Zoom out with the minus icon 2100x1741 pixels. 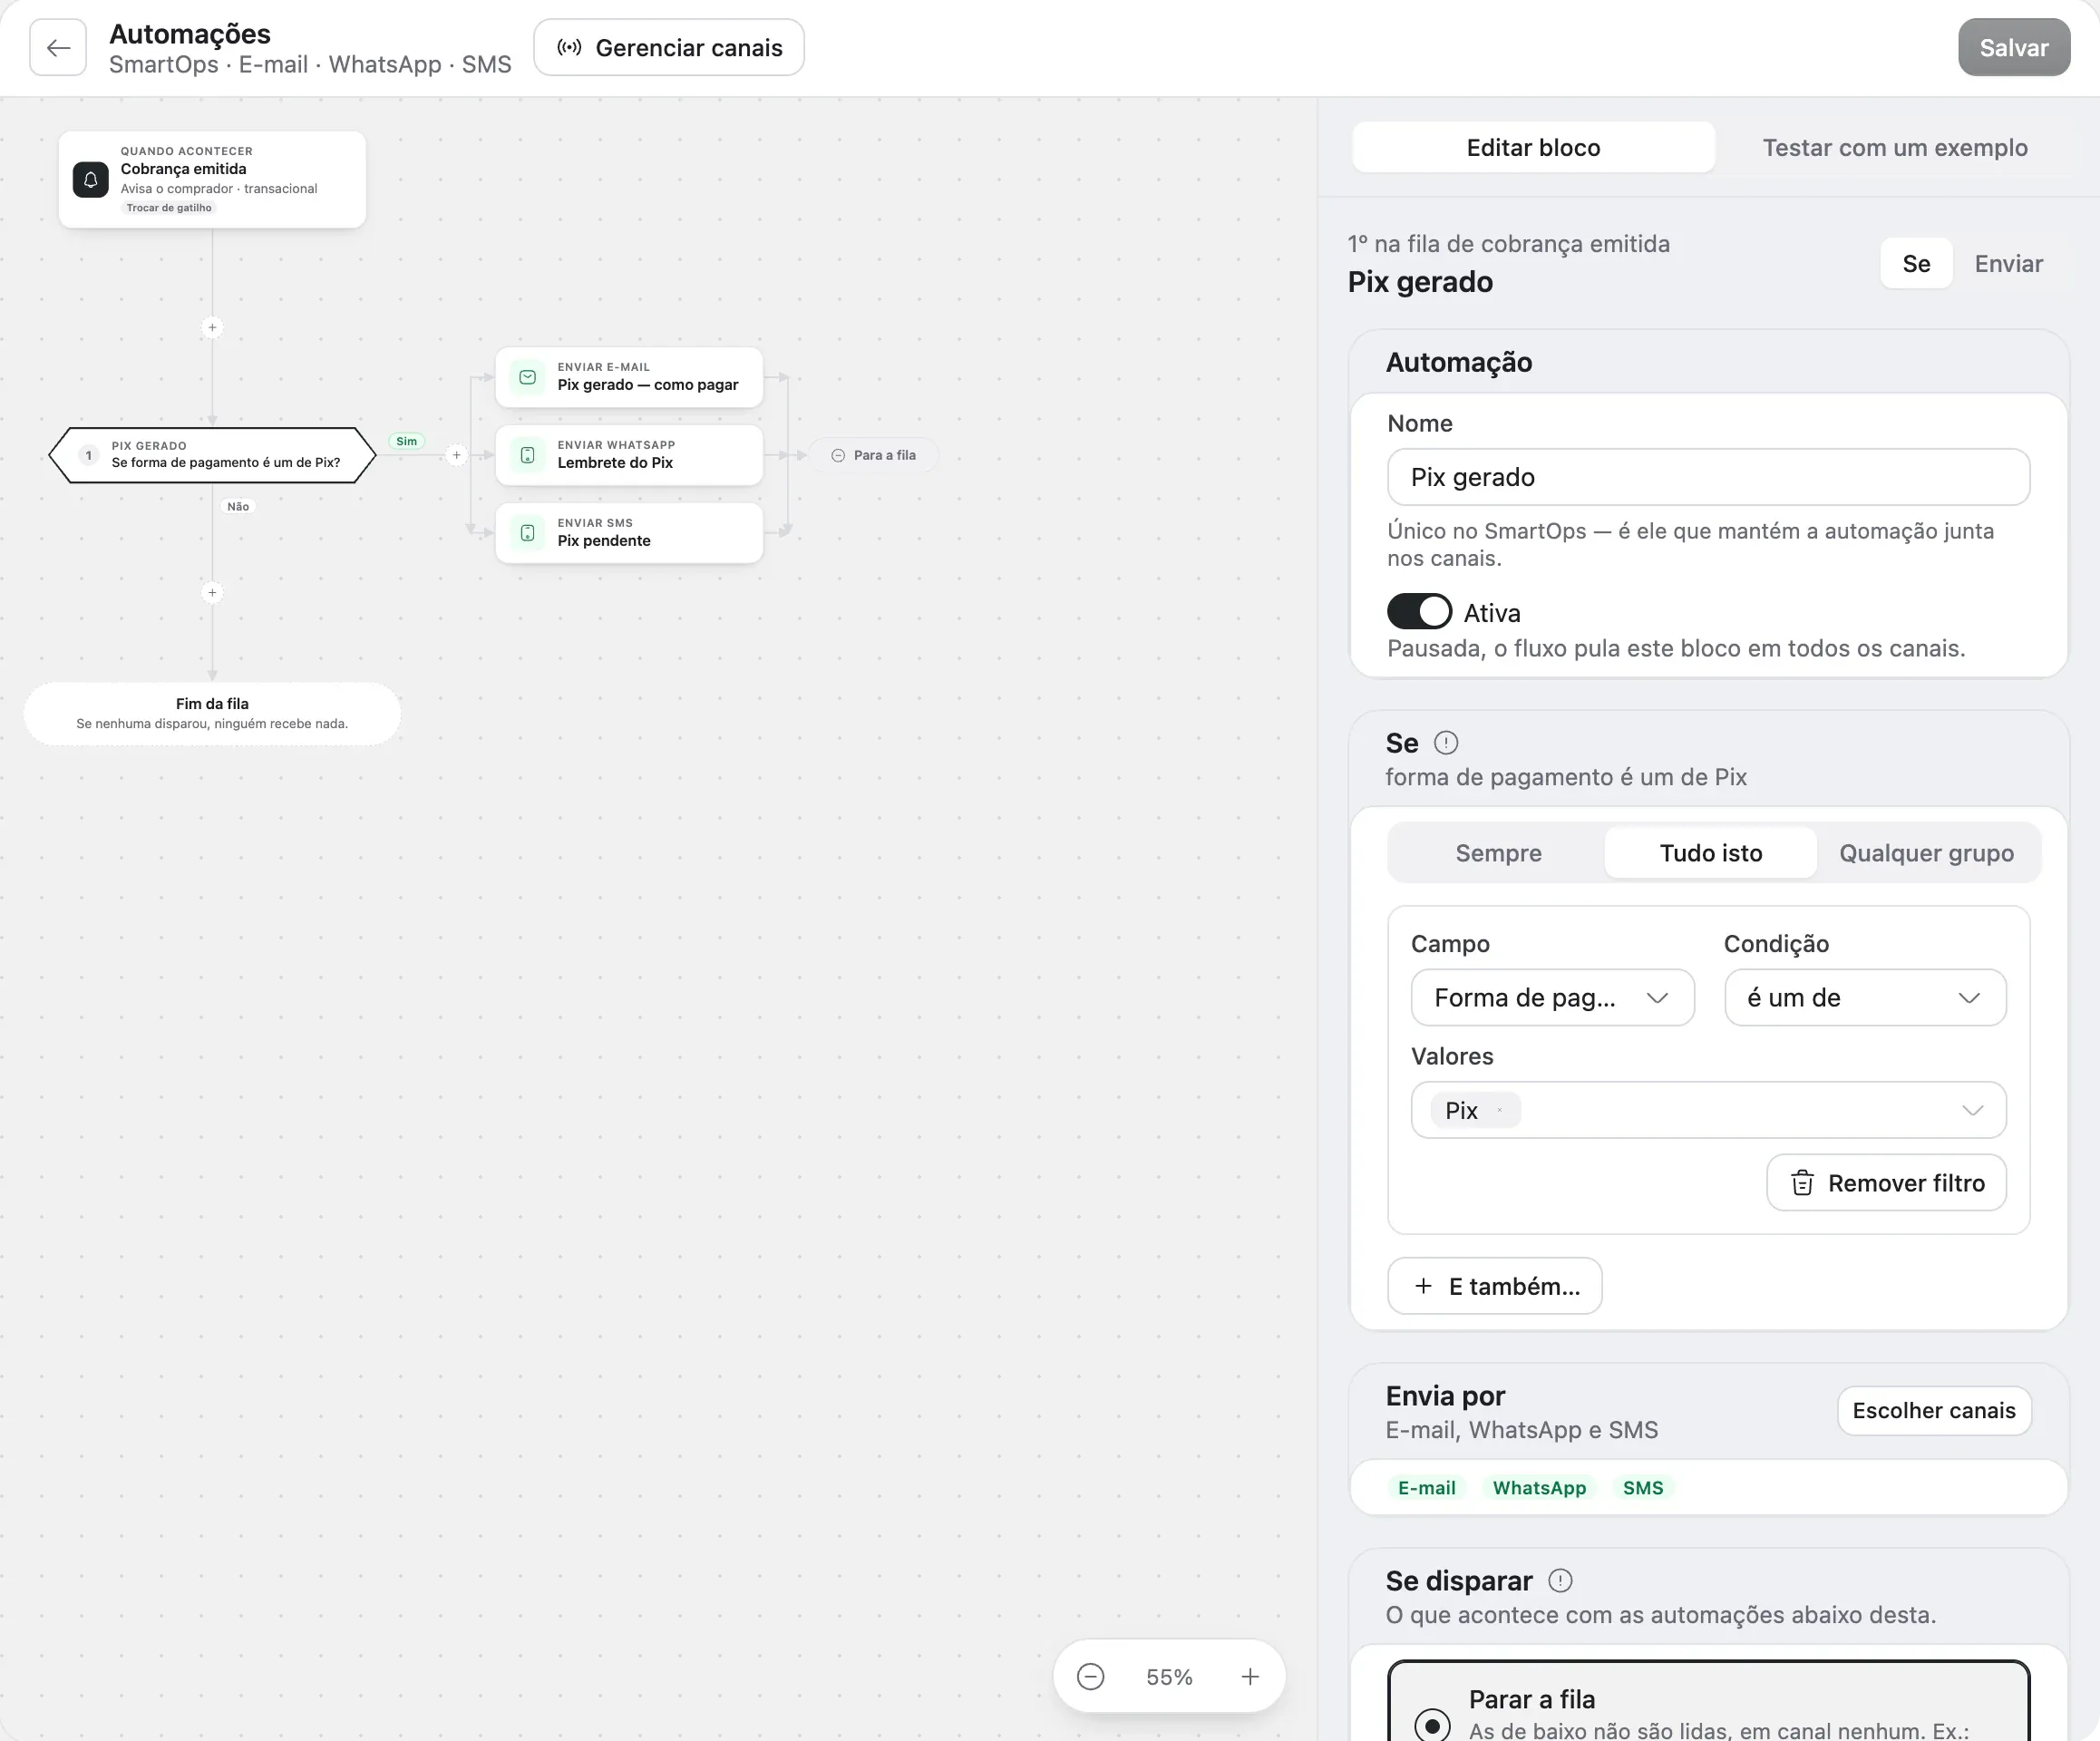click(x=1090, y=1676)
